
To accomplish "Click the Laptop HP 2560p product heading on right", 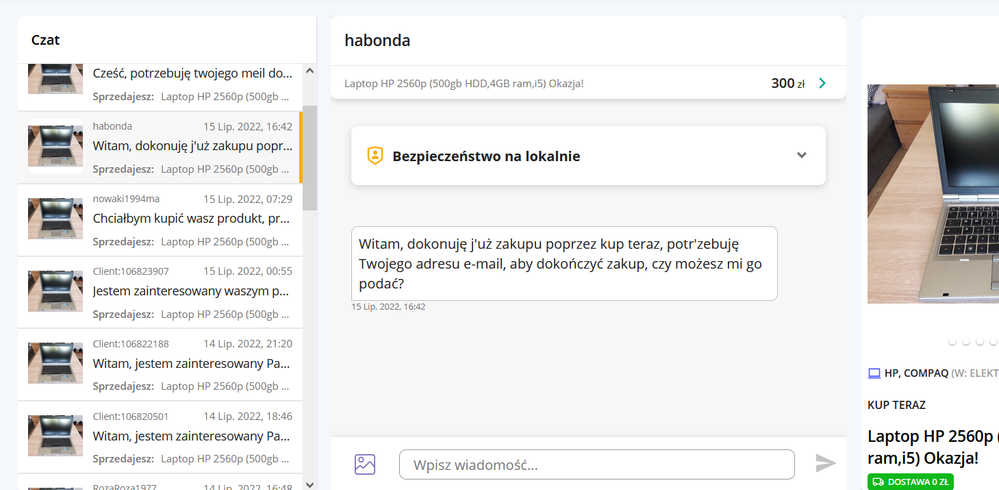I will [x=933, y=447].
